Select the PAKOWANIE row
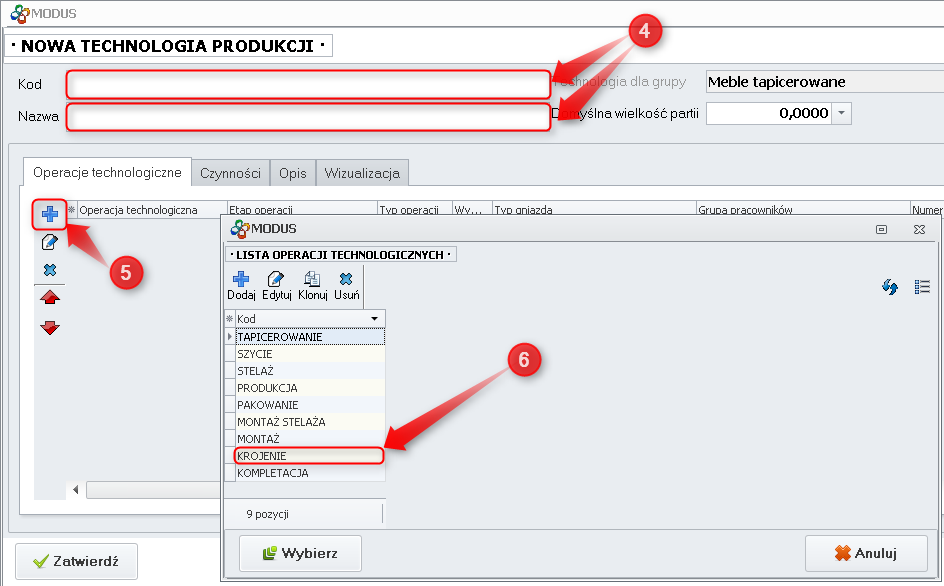 [x=310, y=405]
